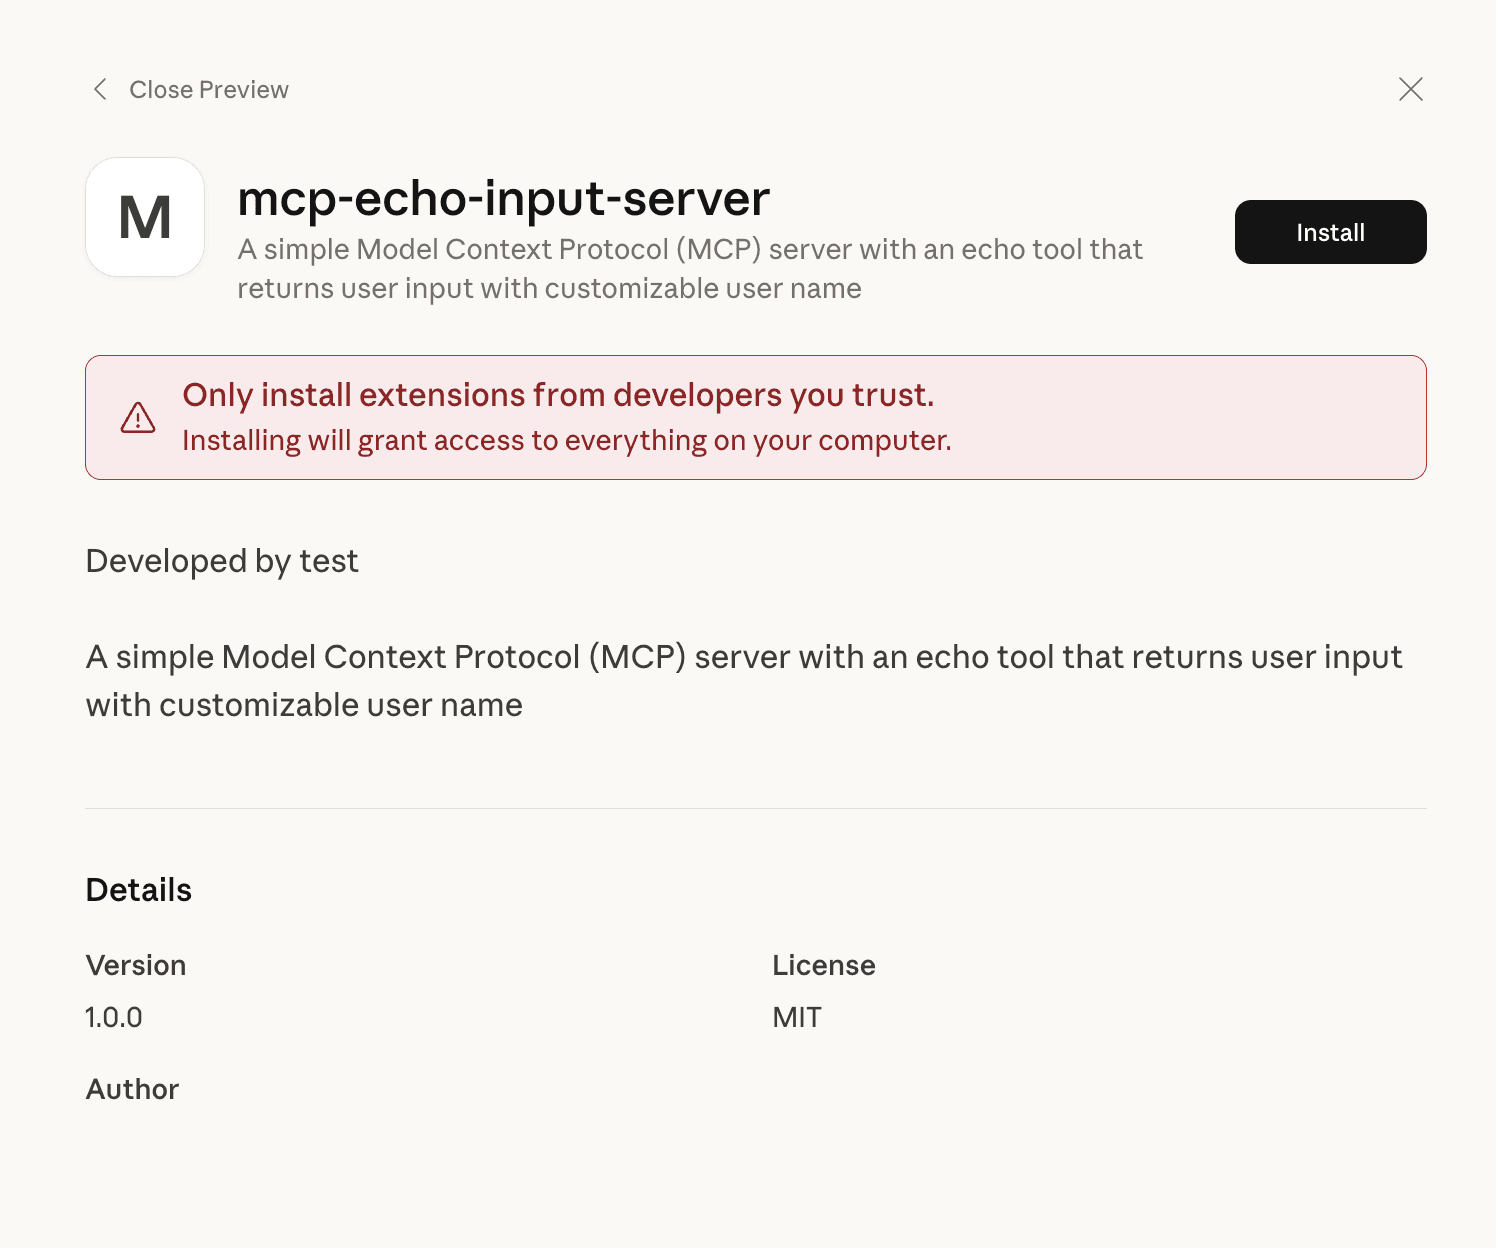Click the Author label
The height and width of the screenshot is (1248, 1496).
[131, 1089]
